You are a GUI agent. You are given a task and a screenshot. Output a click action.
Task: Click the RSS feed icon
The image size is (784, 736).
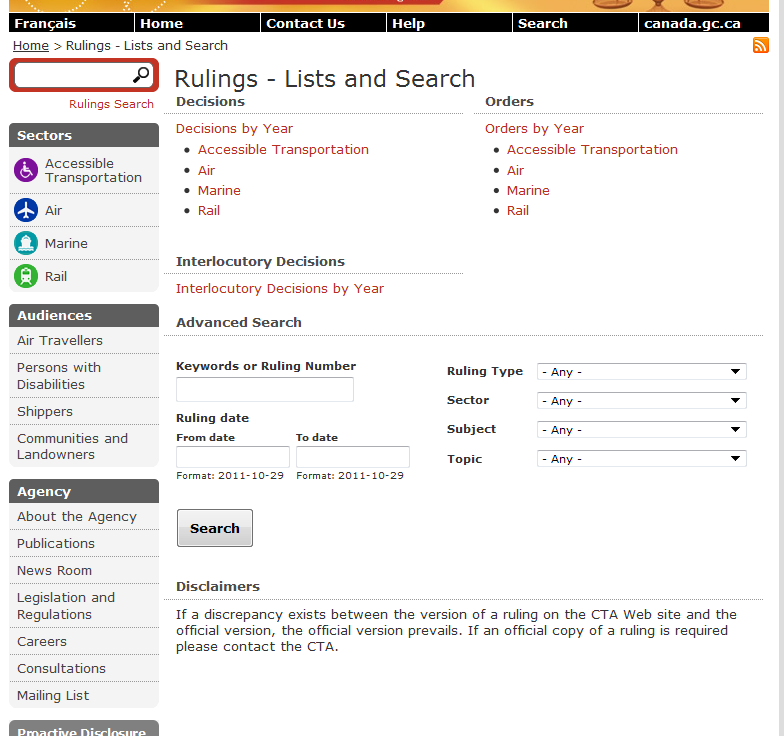[x=761, y=46]
